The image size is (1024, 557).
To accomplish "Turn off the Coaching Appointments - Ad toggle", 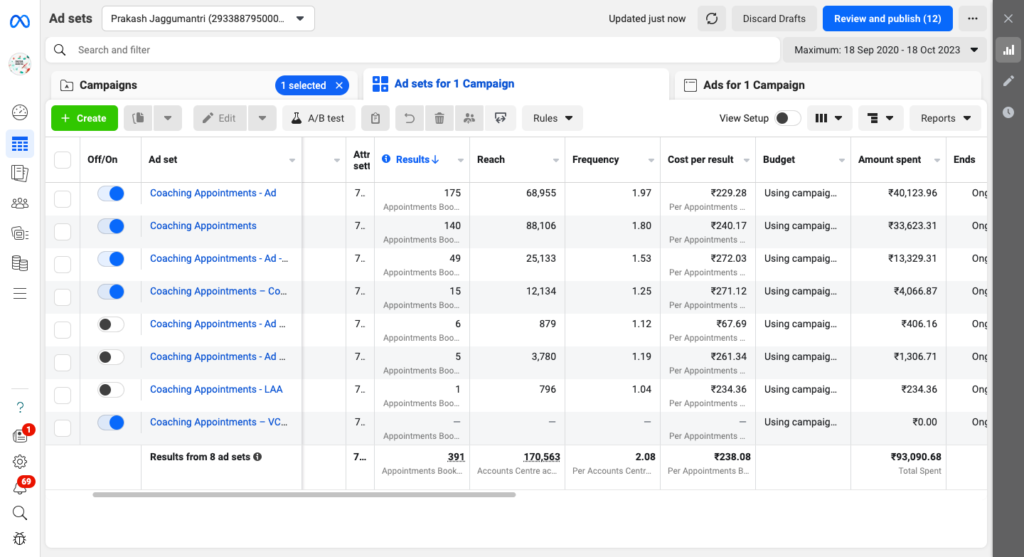I will (x=110, y=193).
